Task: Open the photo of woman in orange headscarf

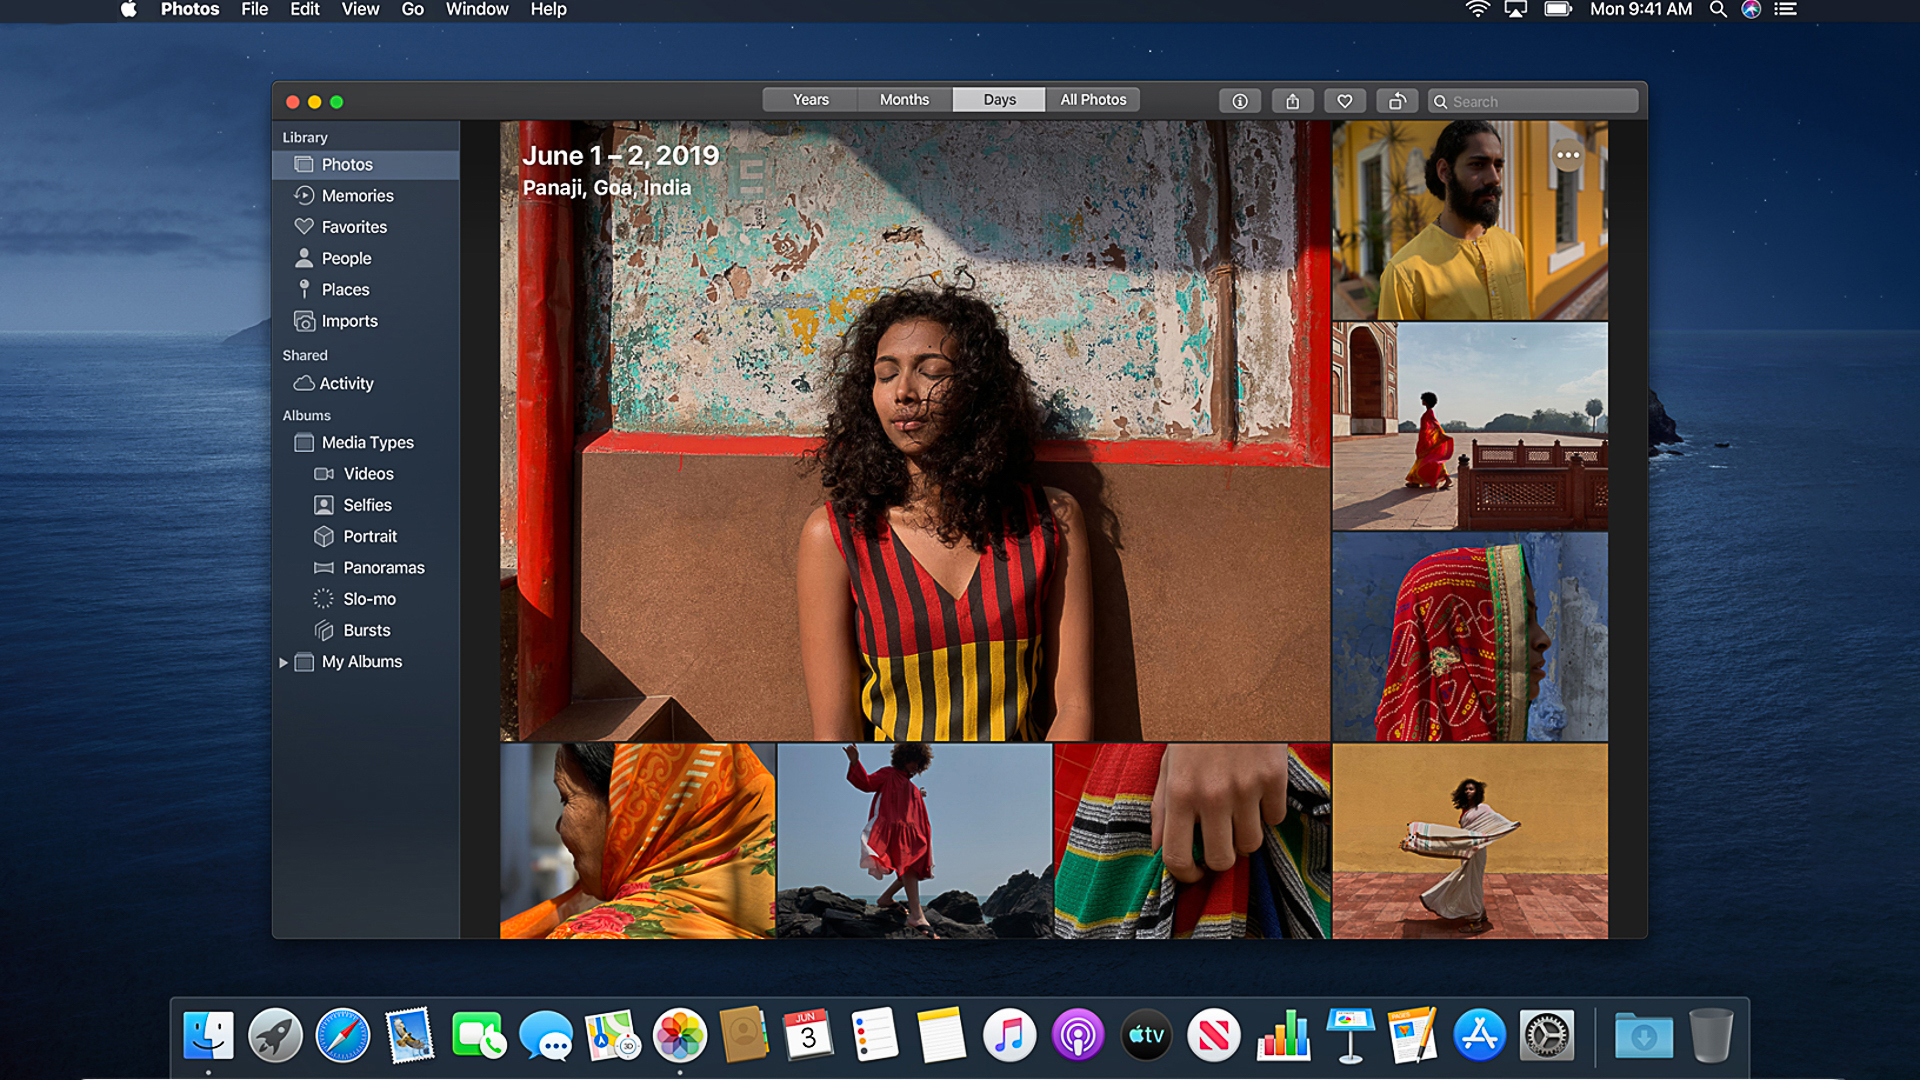Action: point(638,841)
